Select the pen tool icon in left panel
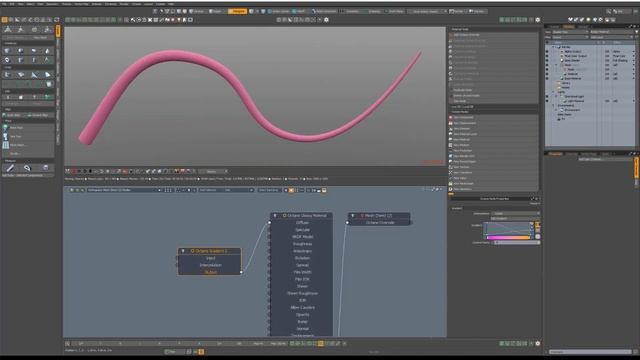 (x=10, y=168)
